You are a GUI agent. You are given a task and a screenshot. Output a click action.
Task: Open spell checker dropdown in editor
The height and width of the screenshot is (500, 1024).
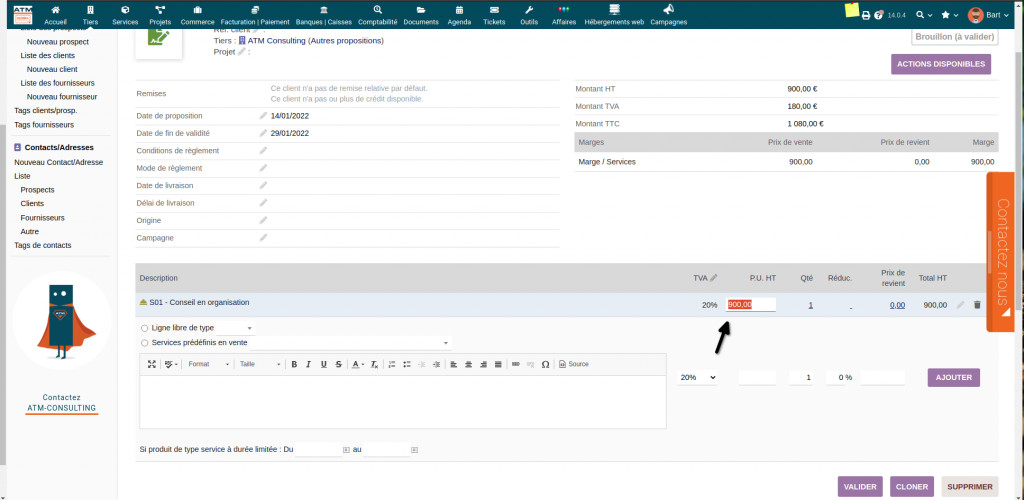coord(172,364)
